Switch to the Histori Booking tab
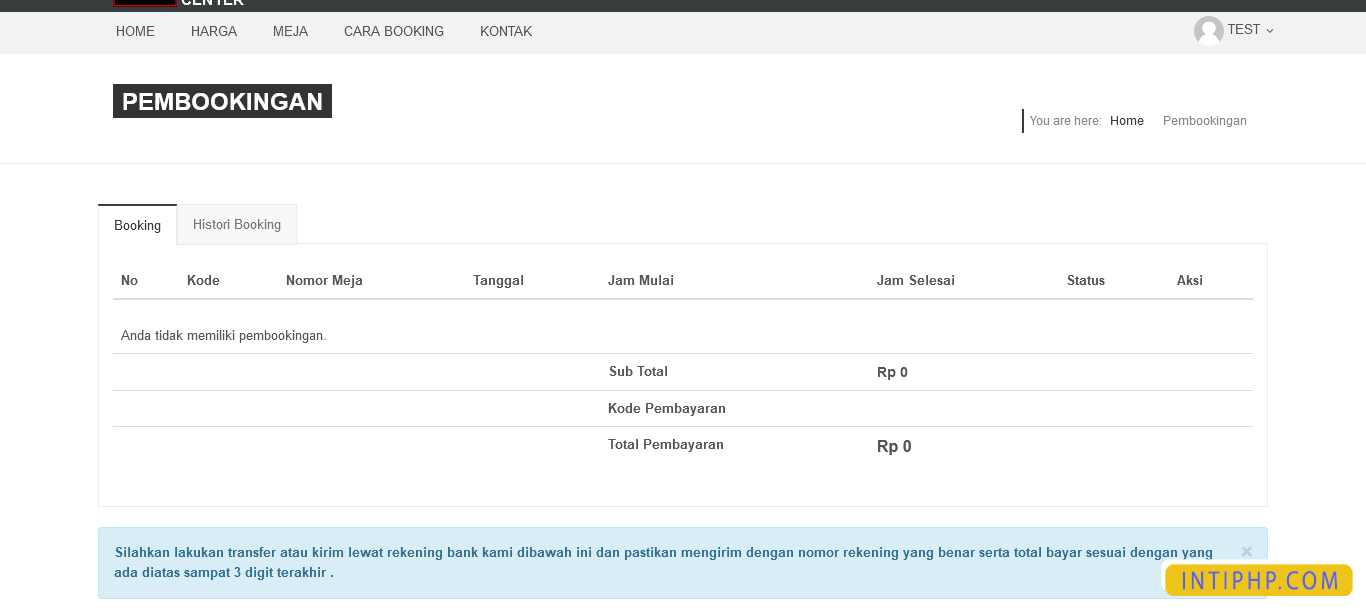This screenshot has width=1366, height=615. point(236,224)
